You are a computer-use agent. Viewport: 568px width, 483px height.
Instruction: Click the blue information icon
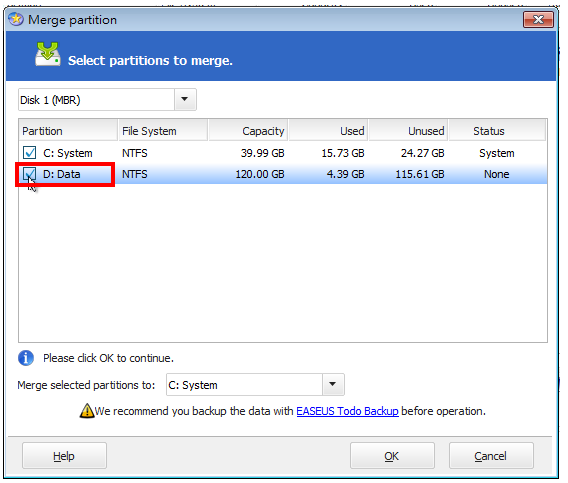[26, 358]
